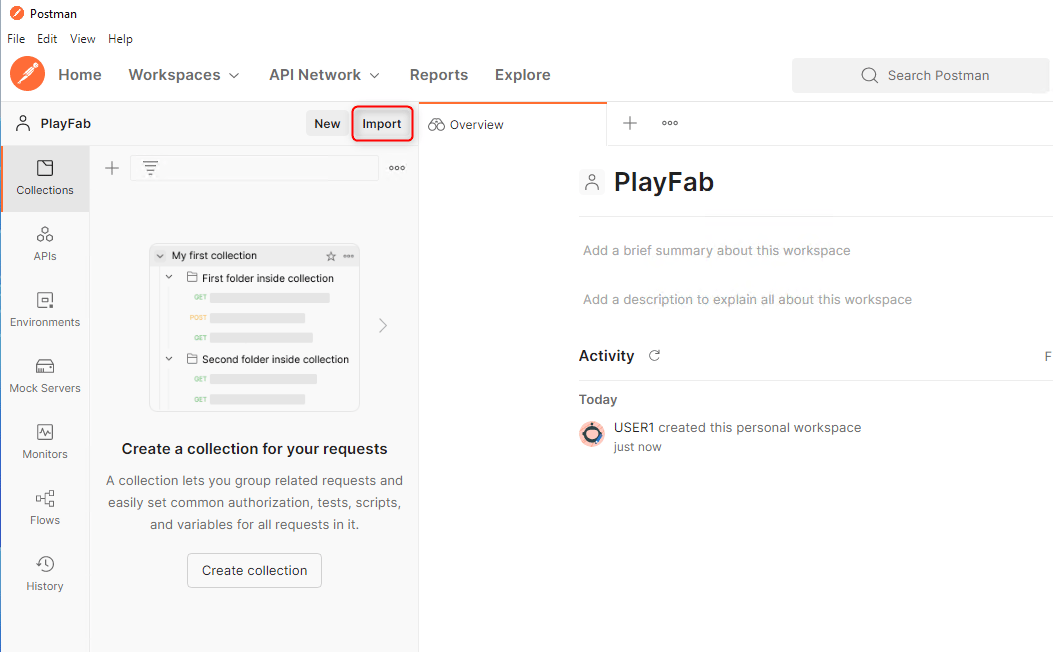
Task: Refresh the Activity feed
Action: click(x=655, y=355)
